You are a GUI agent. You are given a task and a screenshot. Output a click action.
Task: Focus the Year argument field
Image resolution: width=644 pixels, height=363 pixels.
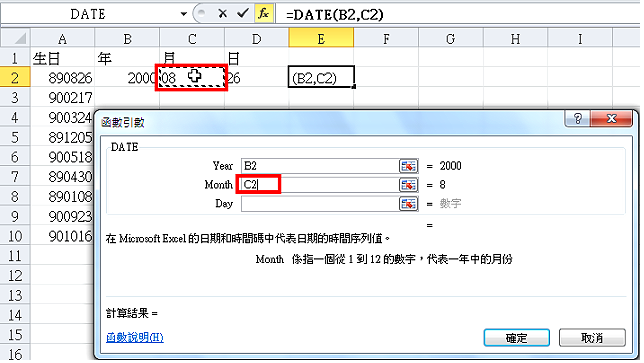click(320, 166)
